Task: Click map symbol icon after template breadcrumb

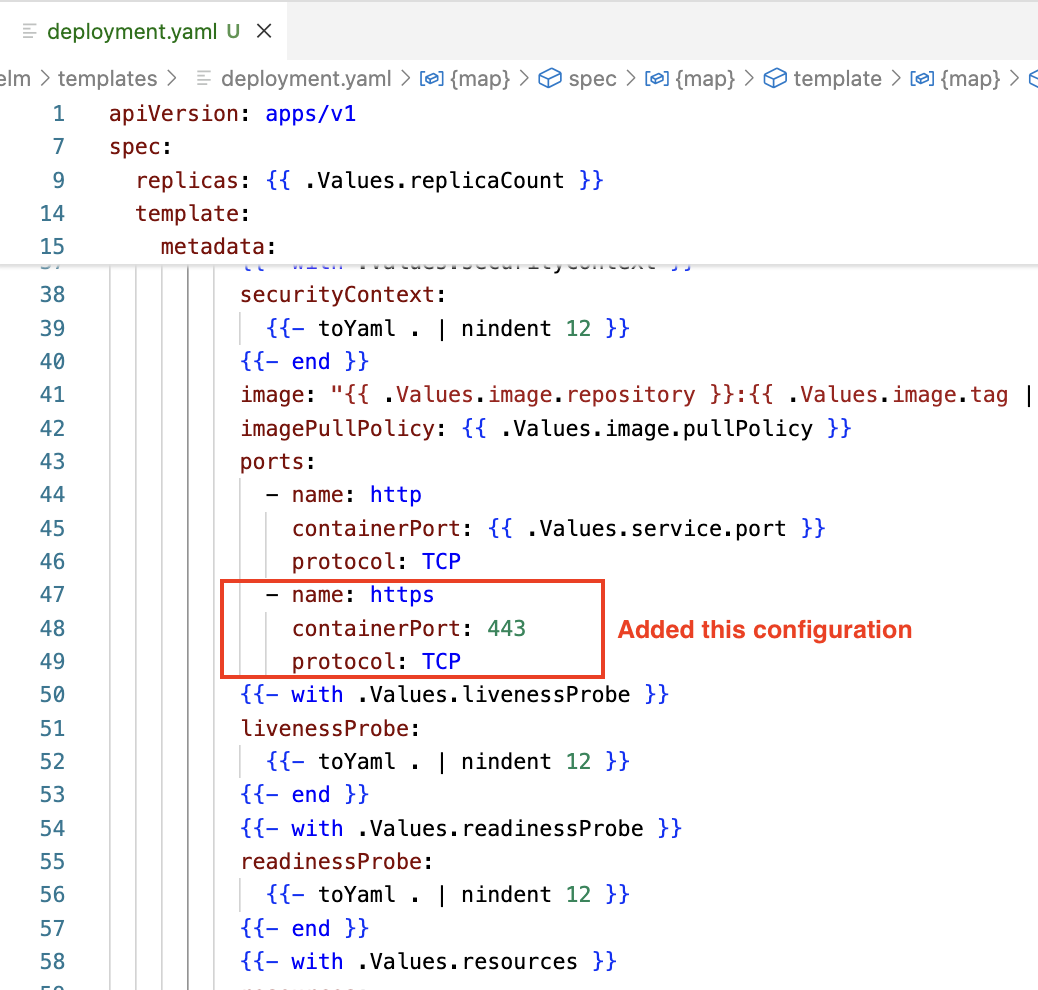Action: point(922,79)
